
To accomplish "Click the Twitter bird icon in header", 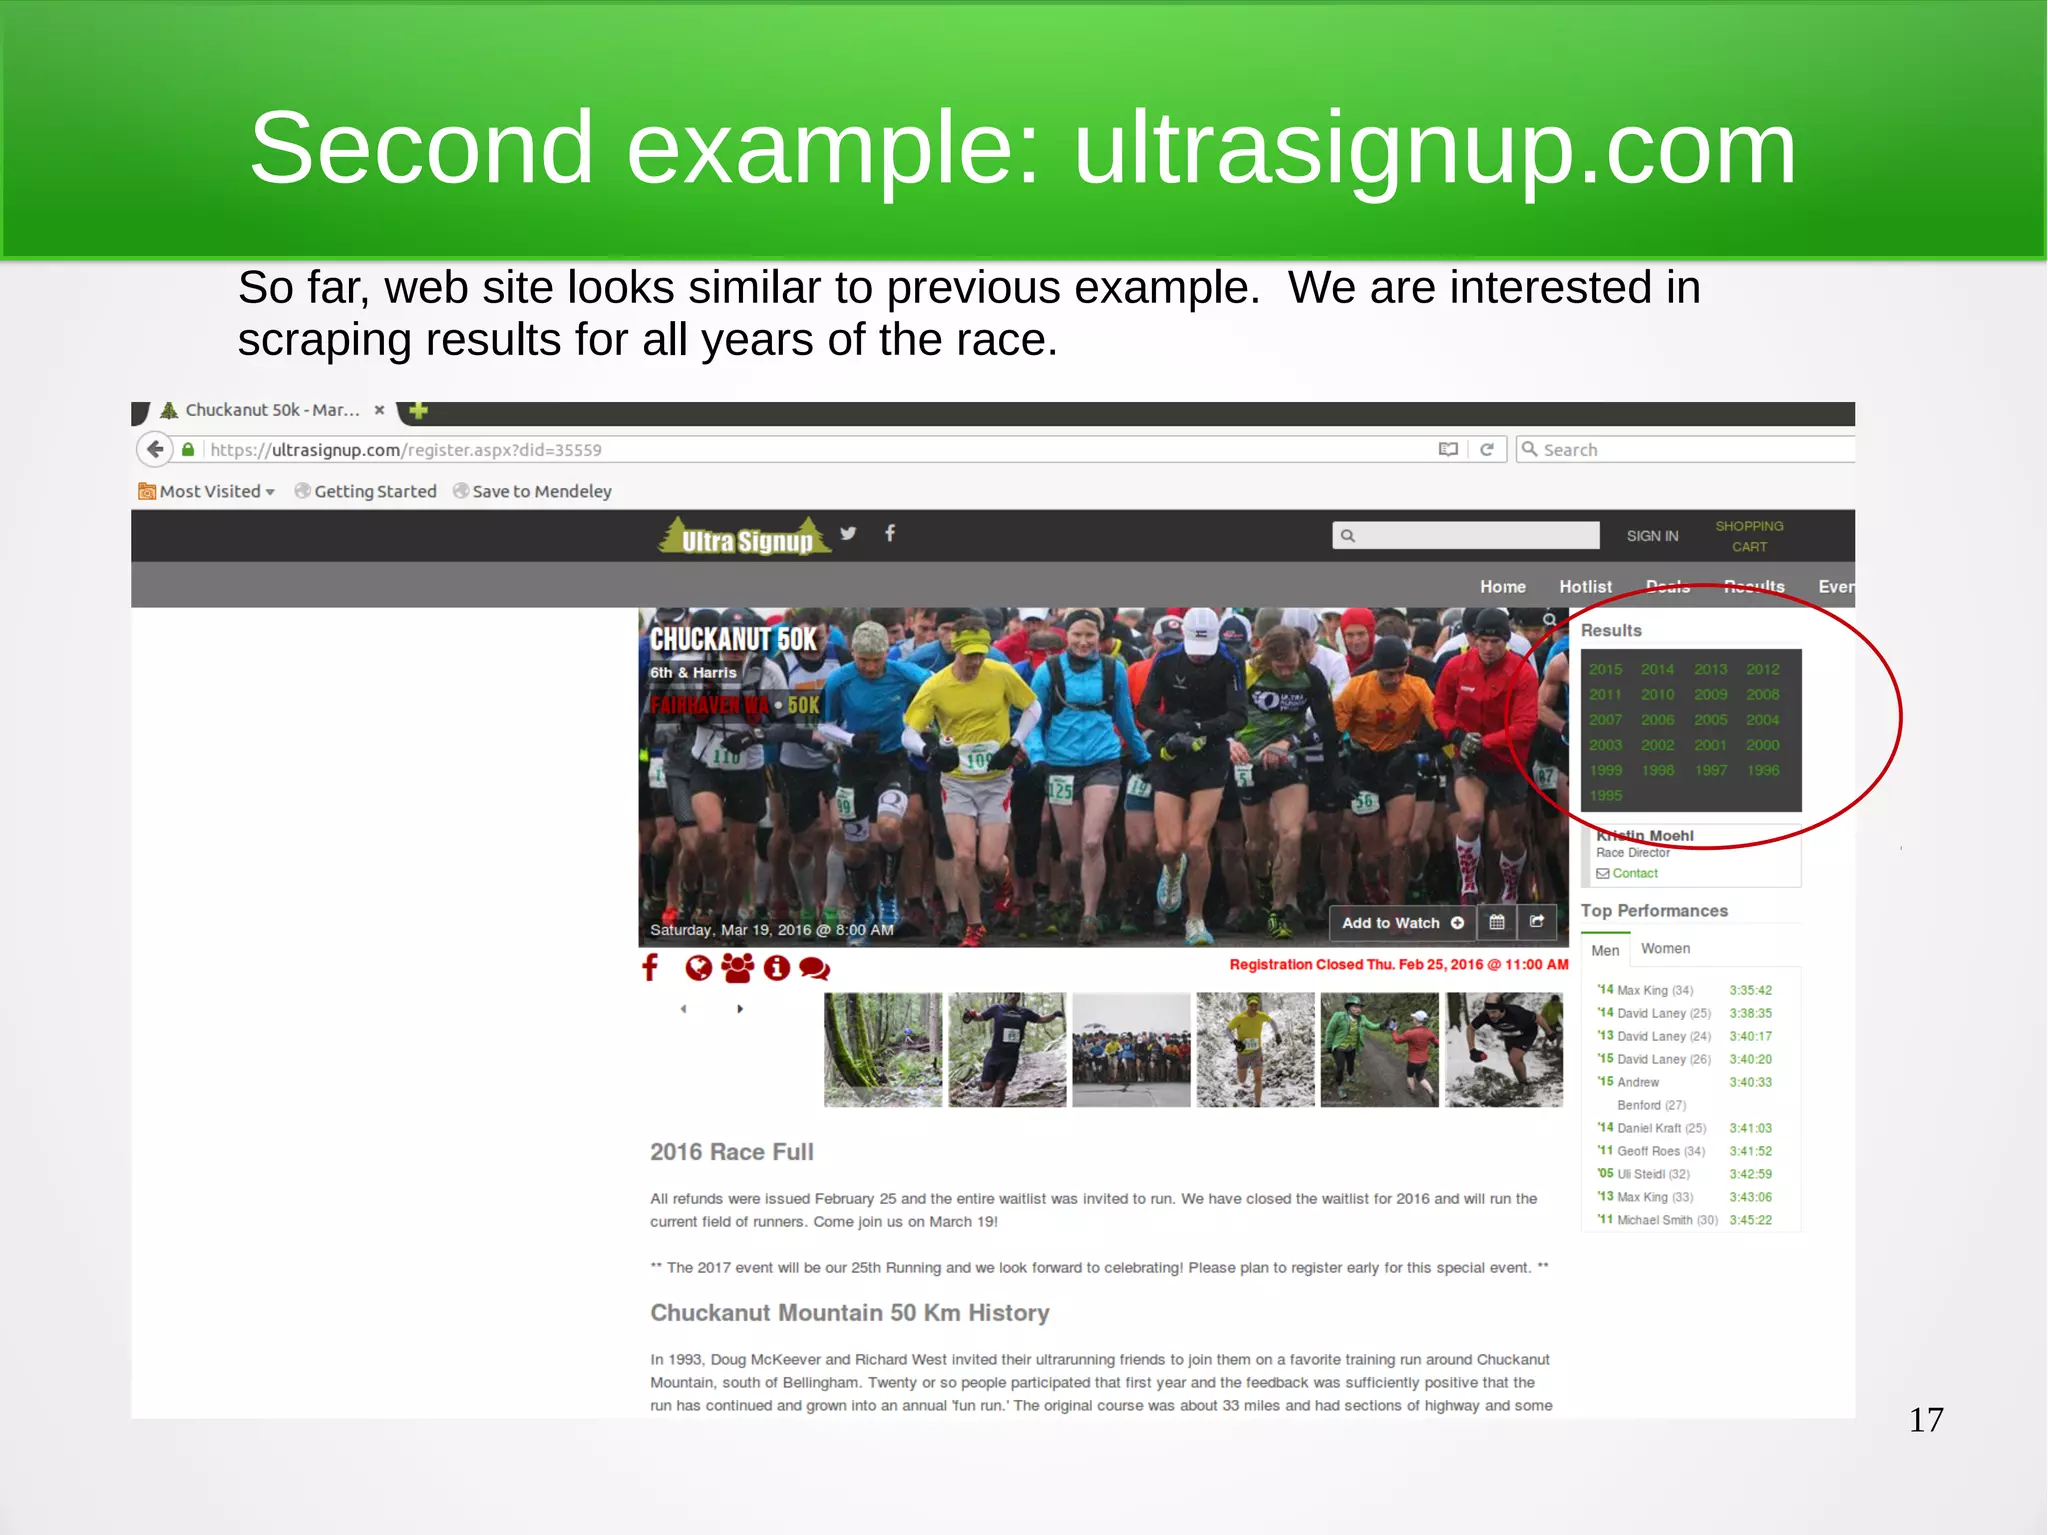I will tap(848, 533).
